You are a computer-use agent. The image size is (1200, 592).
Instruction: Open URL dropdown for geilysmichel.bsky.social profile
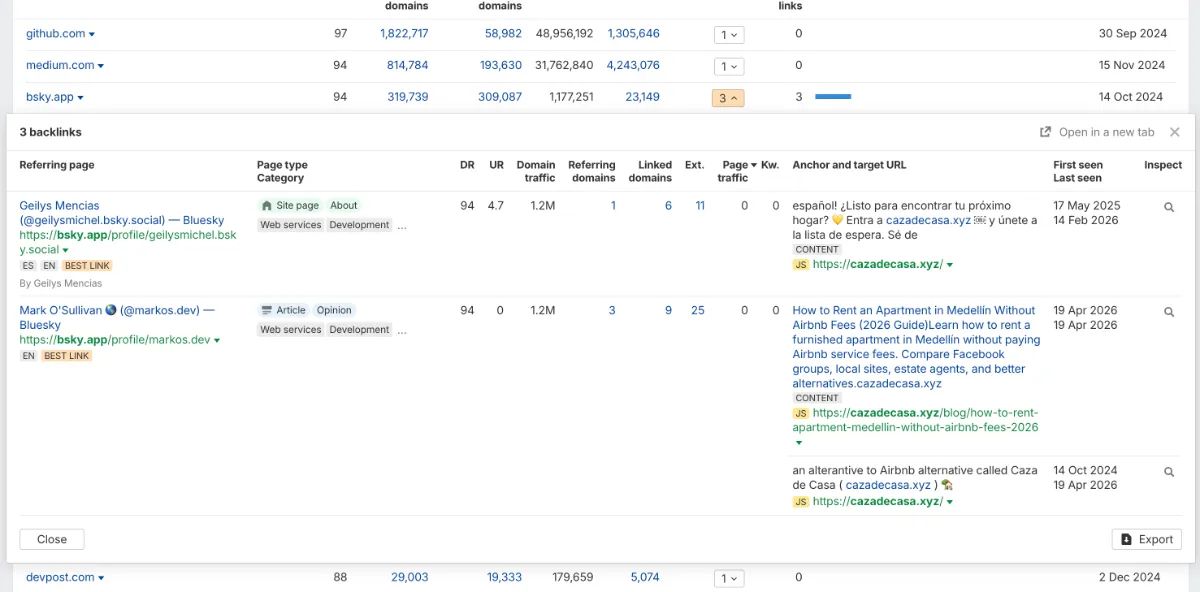(66, 251)
